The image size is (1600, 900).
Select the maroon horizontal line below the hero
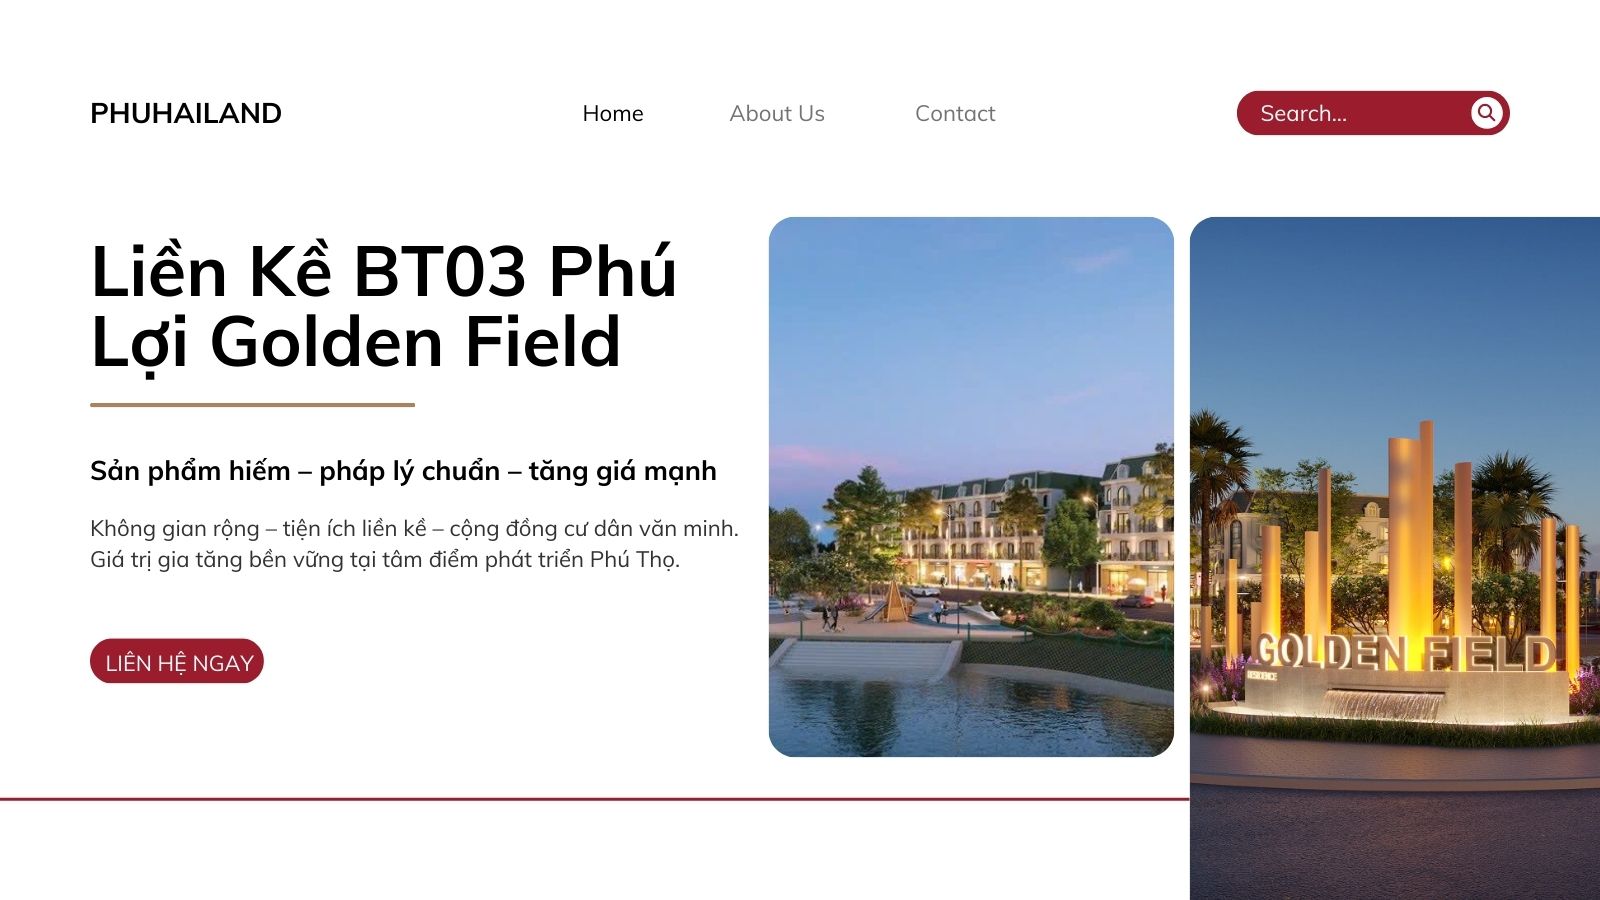coord(594,799)
